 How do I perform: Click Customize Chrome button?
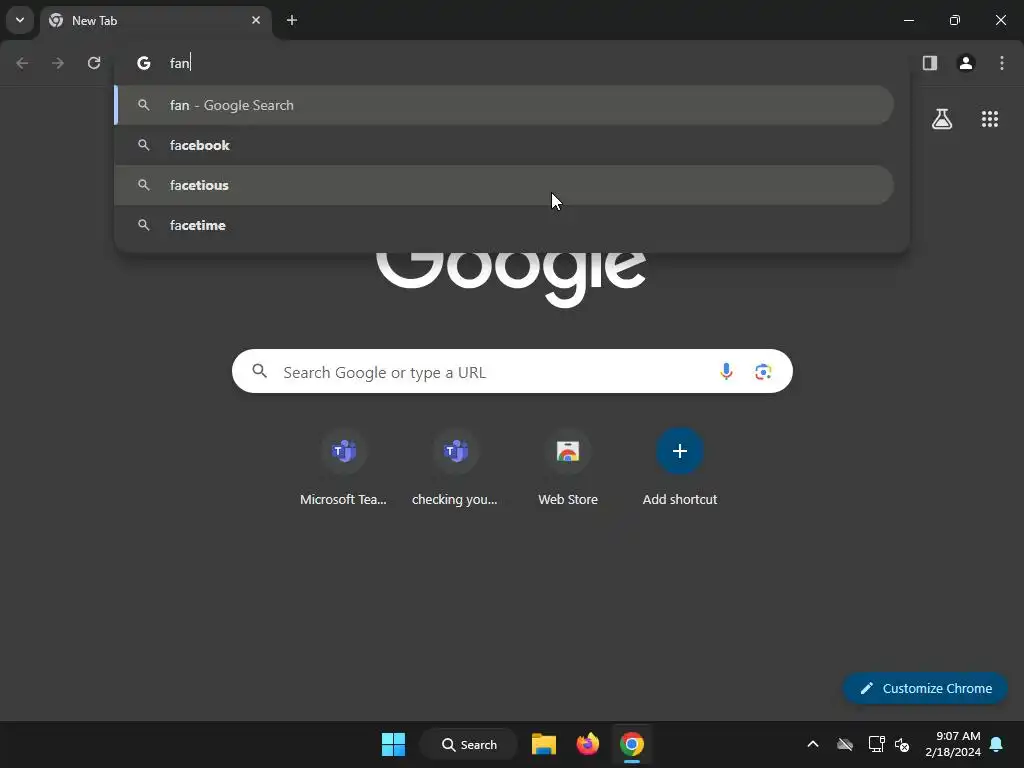point(925,688)
